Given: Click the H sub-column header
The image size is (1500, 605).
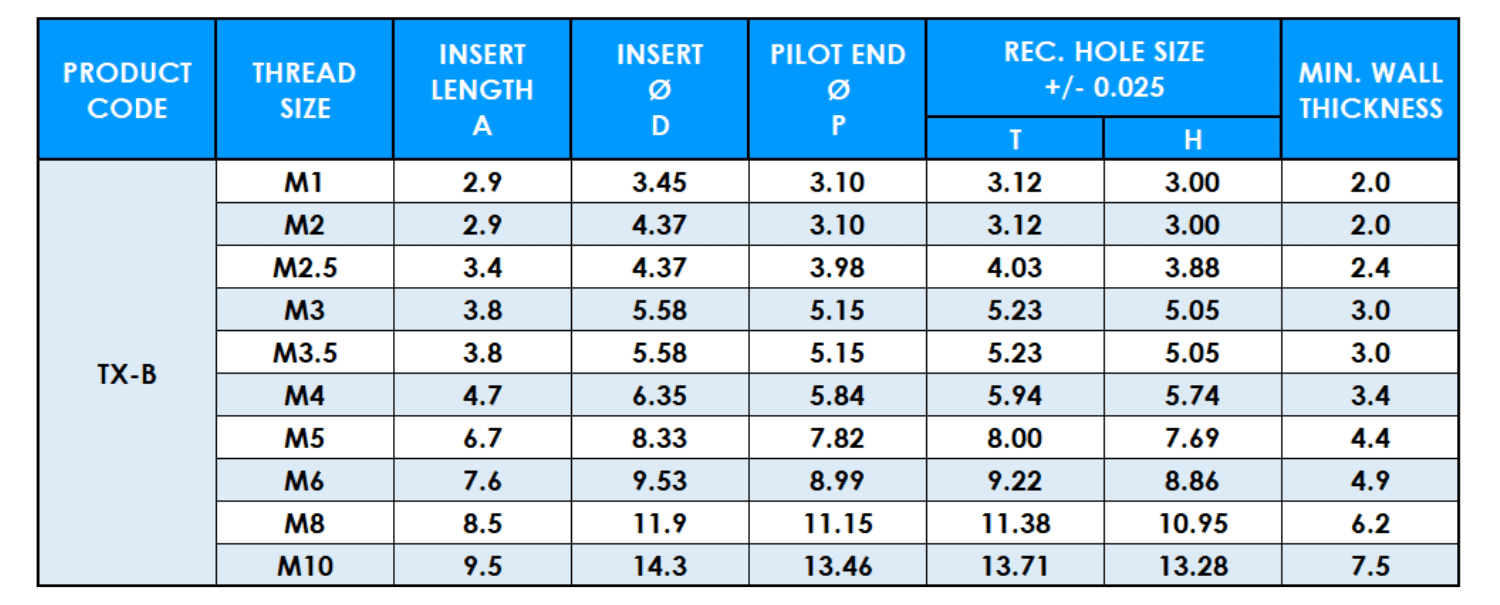Looking at the screenshot, I should (1192, 140).
